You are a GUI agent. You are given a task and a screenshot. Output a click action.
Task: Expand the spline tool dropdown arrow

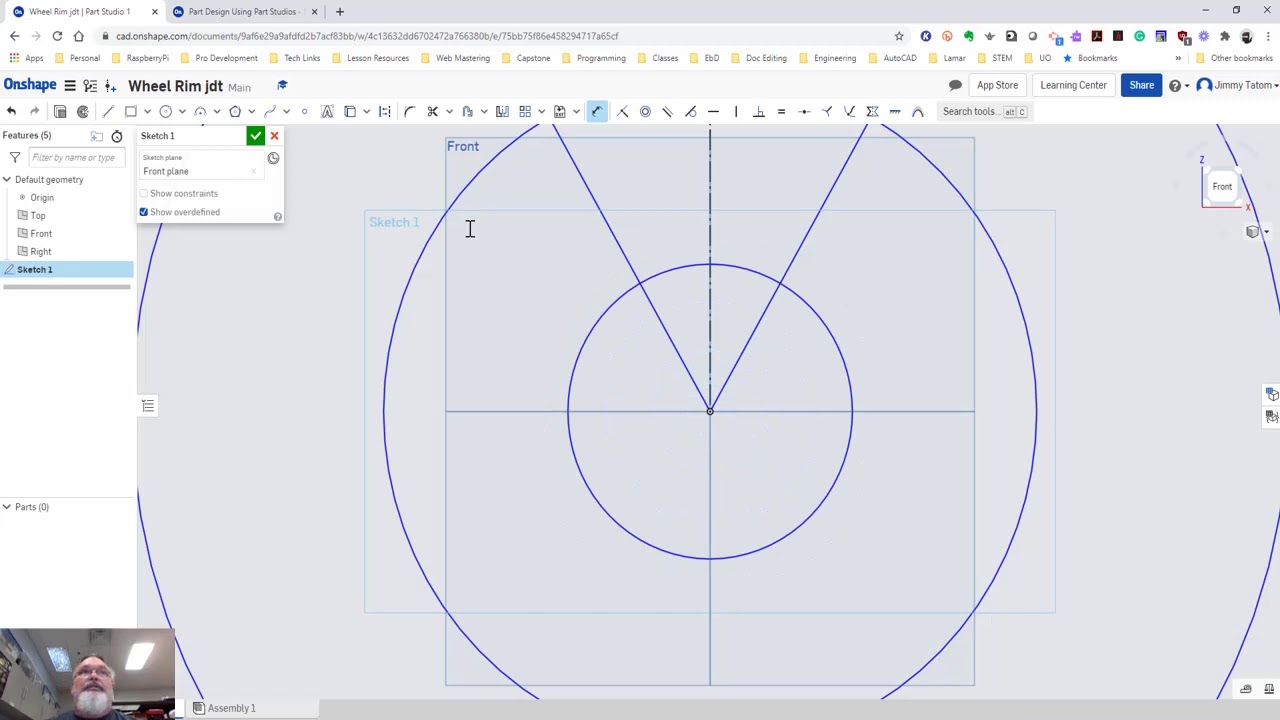coord(286,111)
